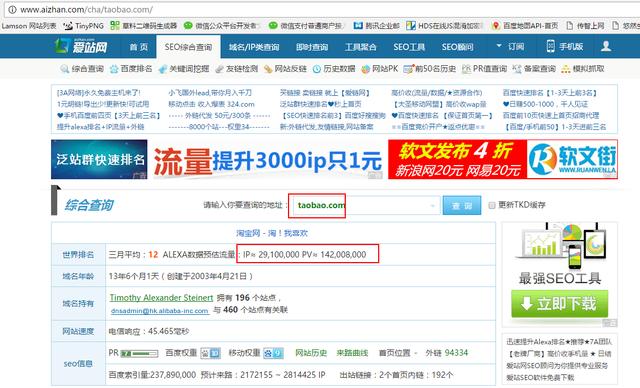This screenshot has height=388, width=640.
Task: Click the 软文发布4折 red banner
Action: tap(458, 159)
